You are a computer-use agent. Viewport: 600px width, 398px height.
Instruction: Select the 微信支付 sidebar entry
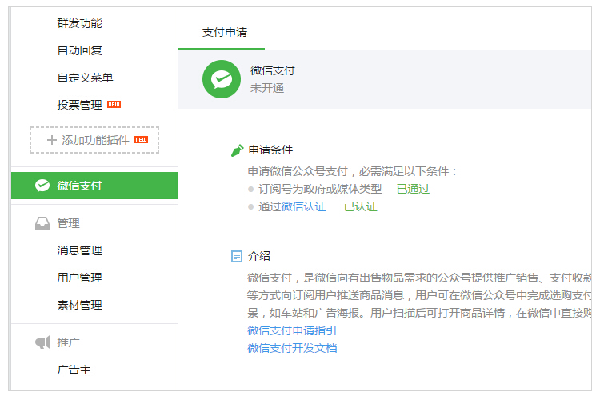click(94, 185)
